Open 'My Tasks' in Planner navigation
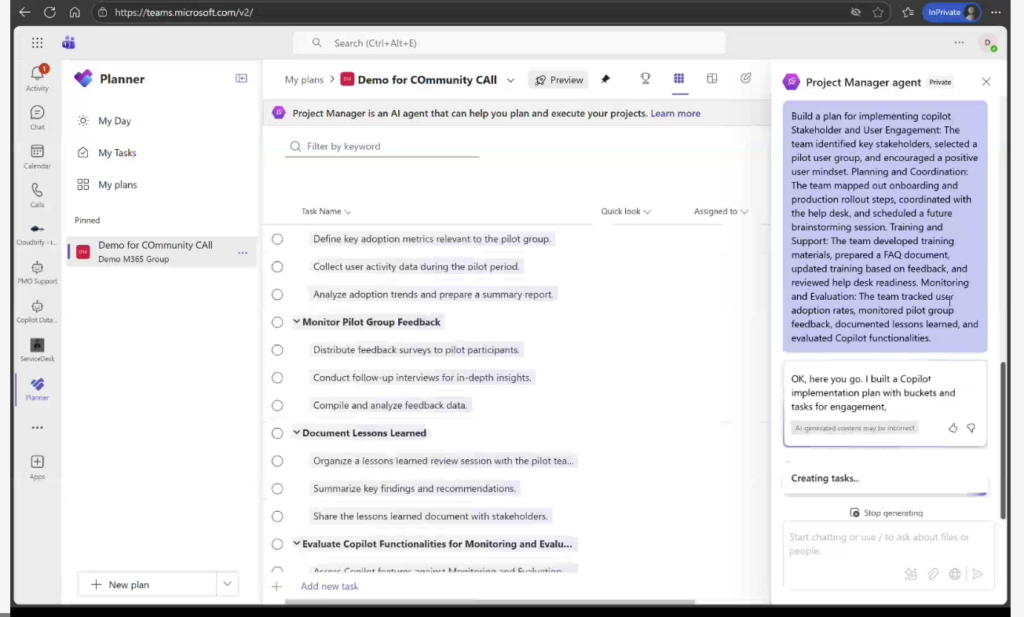Image resolution: width=1024 pixels, height=617 pixels. click(x=116, y=153)
